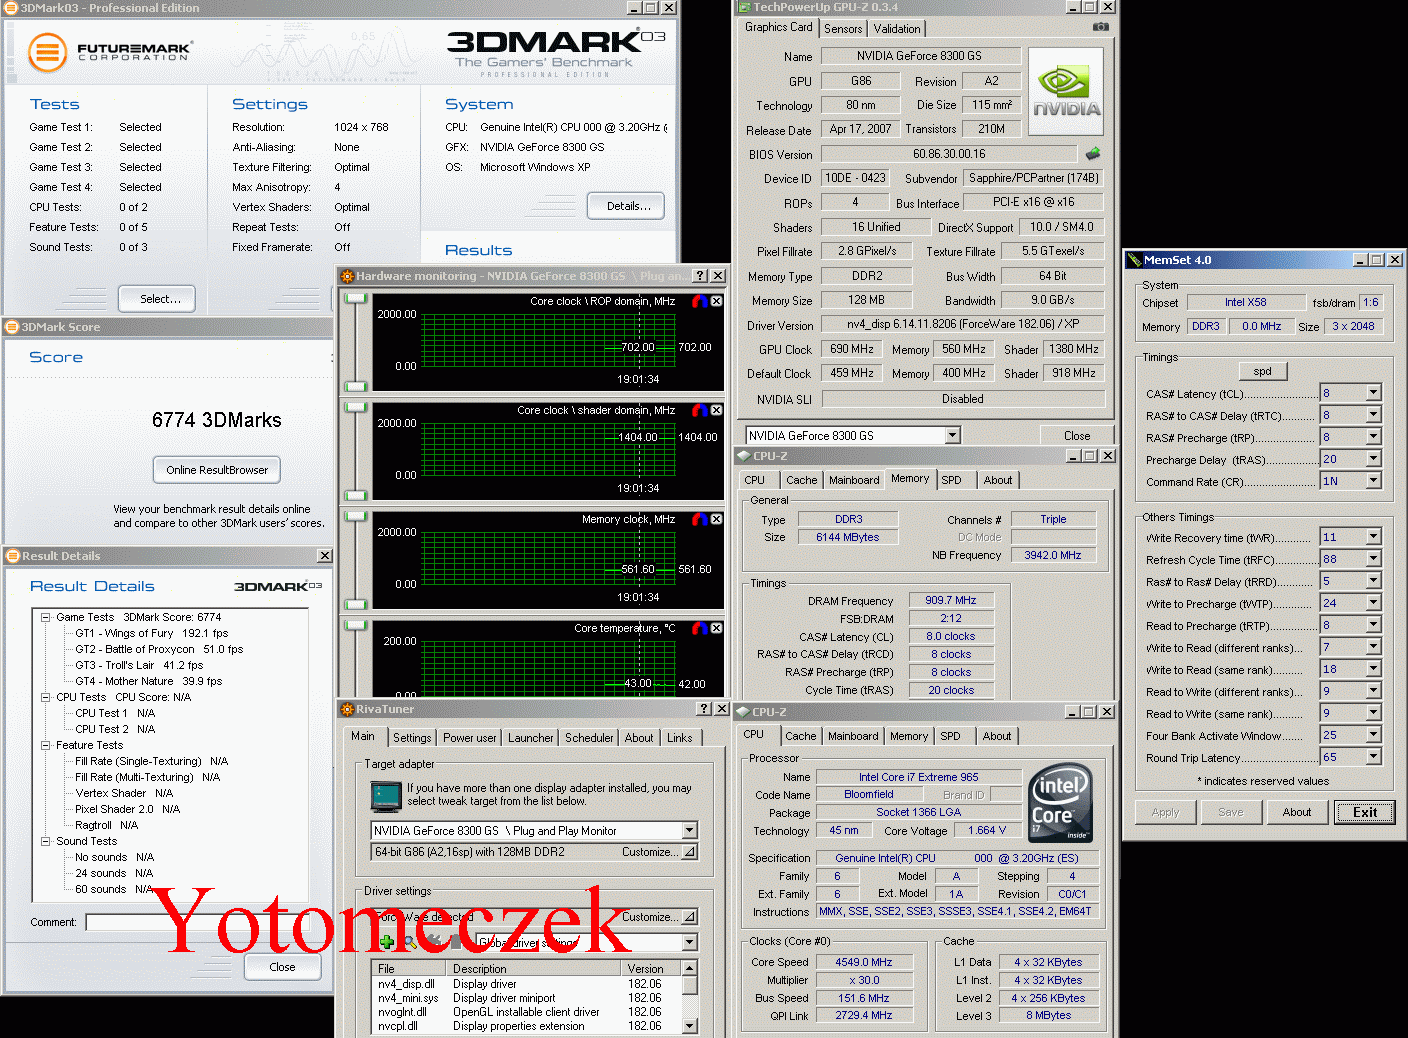
Task: Click the 3DMark System Details button
Action: pyautogui.click(x=628, y=206)
